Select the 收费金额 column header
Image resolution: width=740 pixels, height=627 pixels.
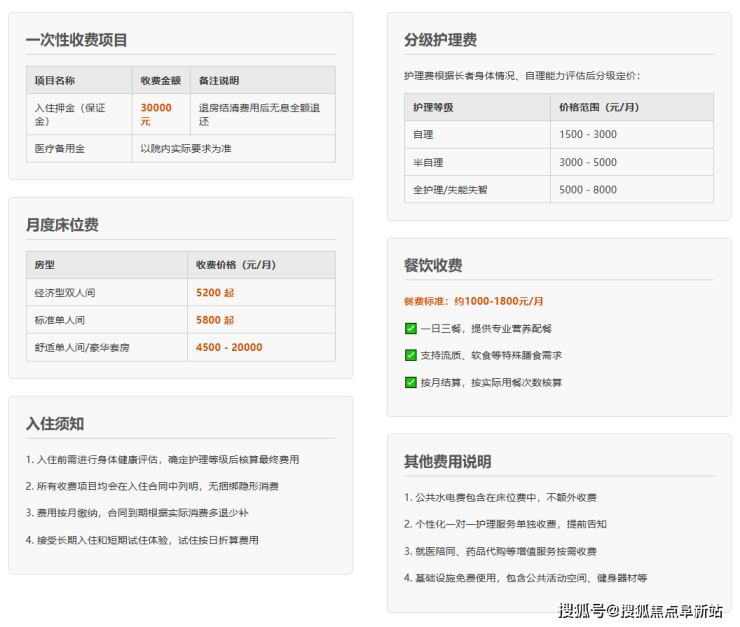coord(160,81)
